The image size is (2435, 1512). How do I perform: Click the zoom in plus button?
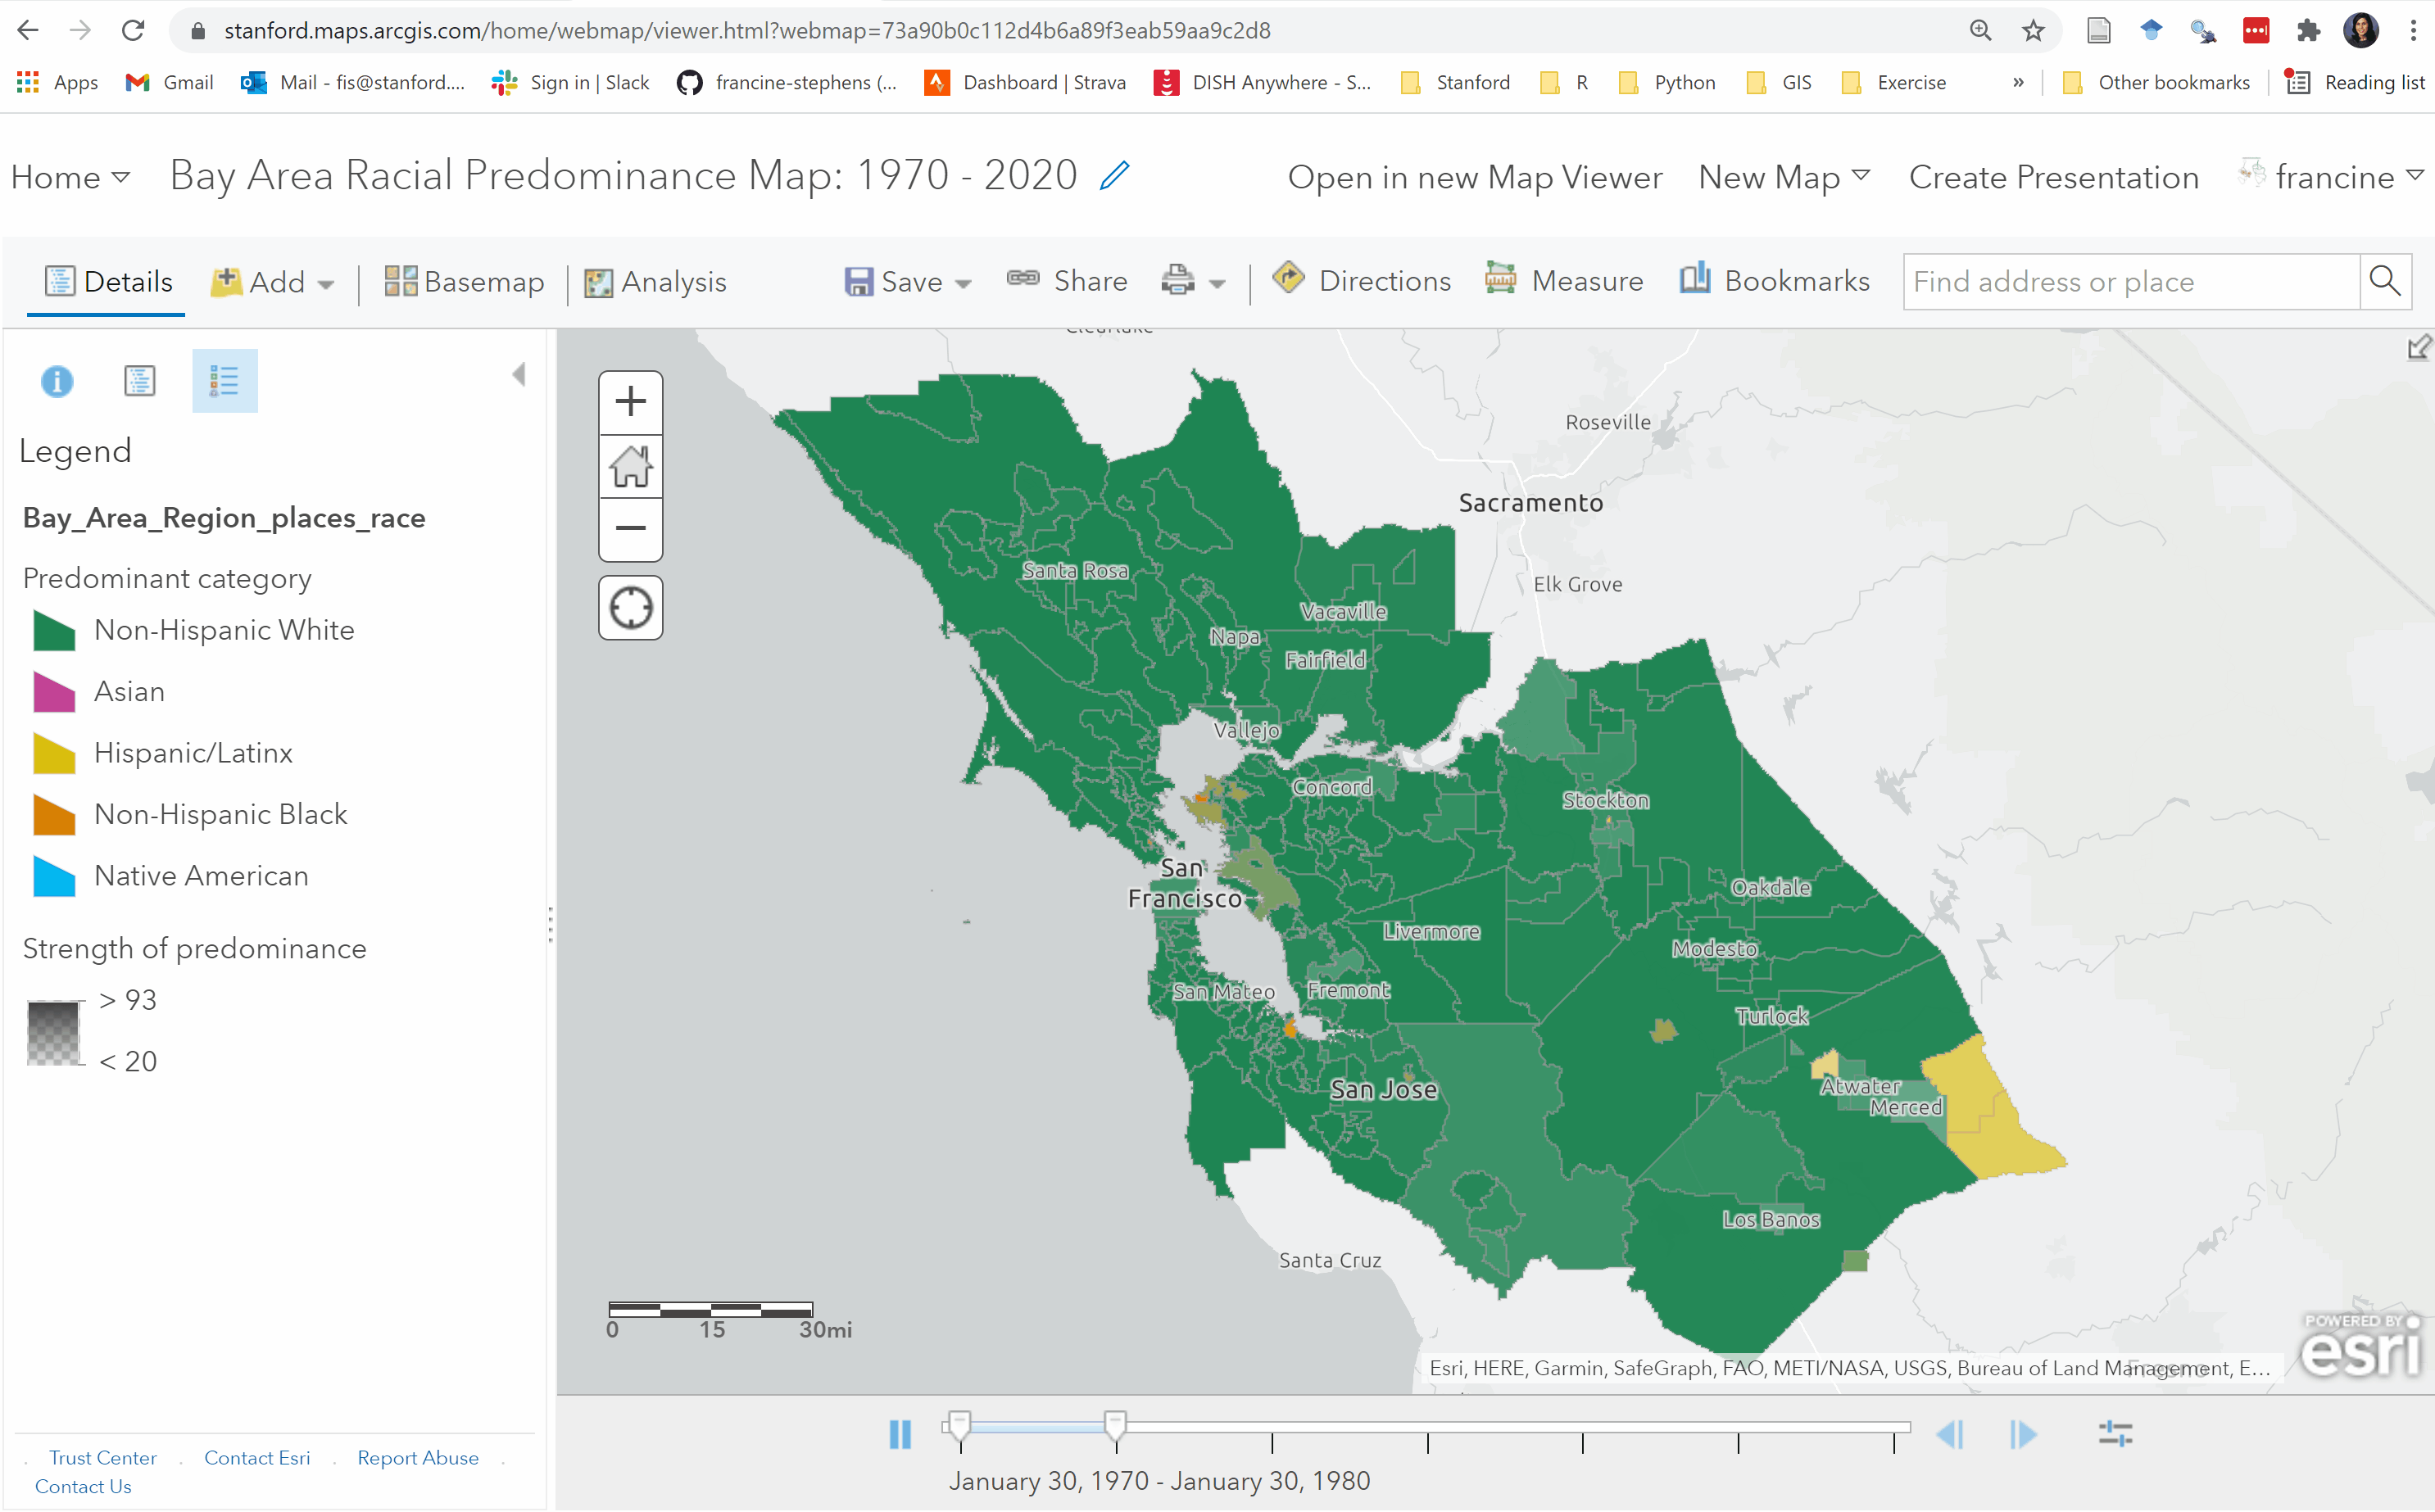[630, 402]
